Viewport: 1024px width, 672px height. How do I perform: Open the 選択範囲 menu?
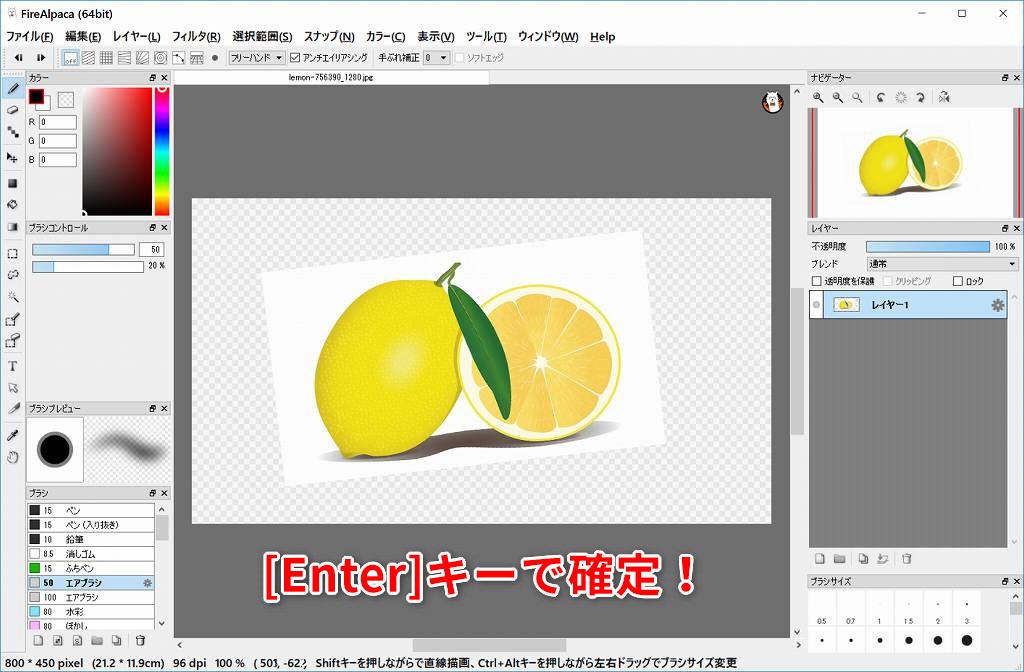pyautogui.click(x=262, y=37)
